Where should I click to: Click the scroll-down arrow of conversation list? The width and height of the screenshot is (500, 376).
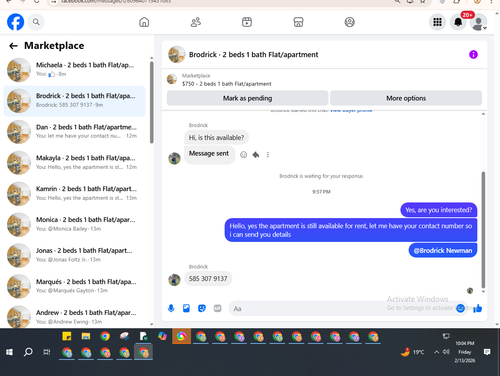click(x=152, y=324)
